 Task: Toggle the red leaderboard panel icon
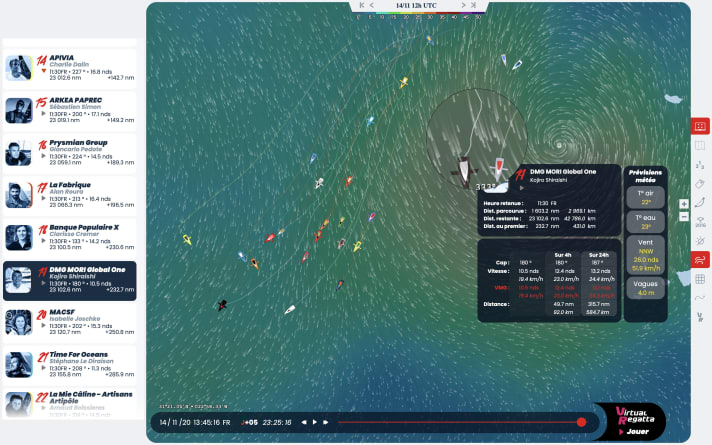coord(700,126)
